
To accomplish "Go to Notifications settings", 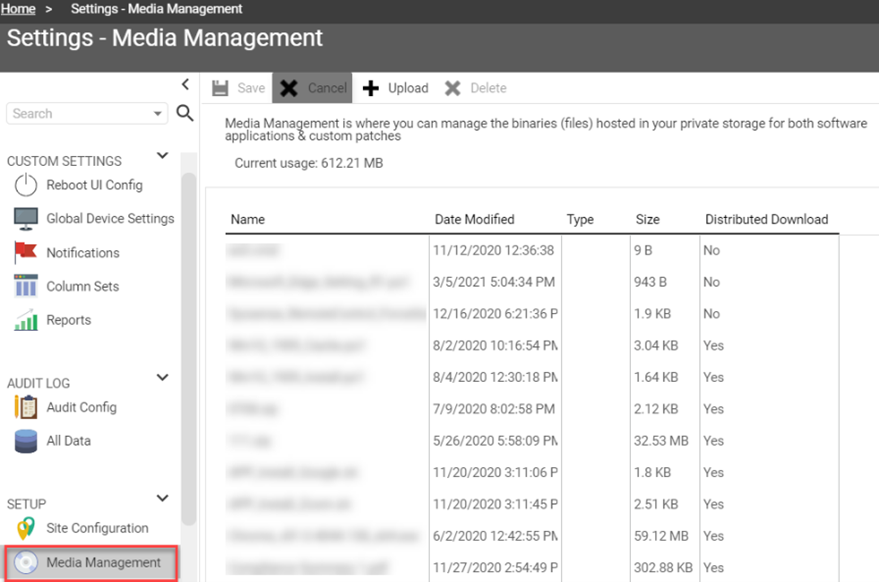I will (x=83, y=253).
